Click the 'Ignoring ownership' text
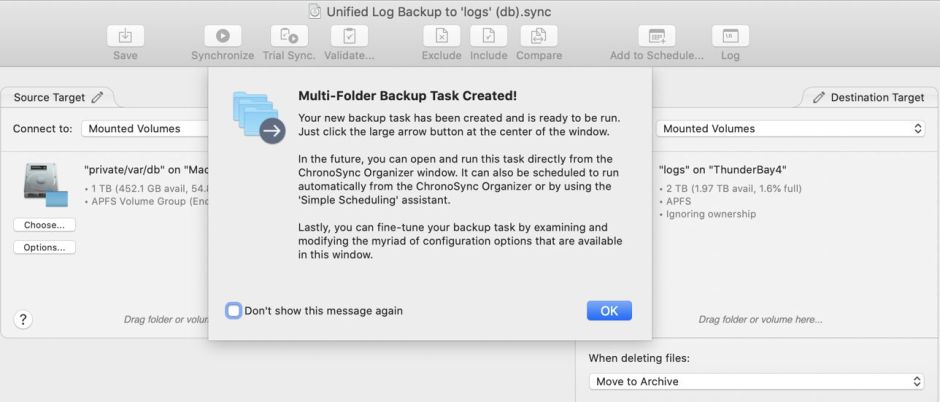 [710, 214]
